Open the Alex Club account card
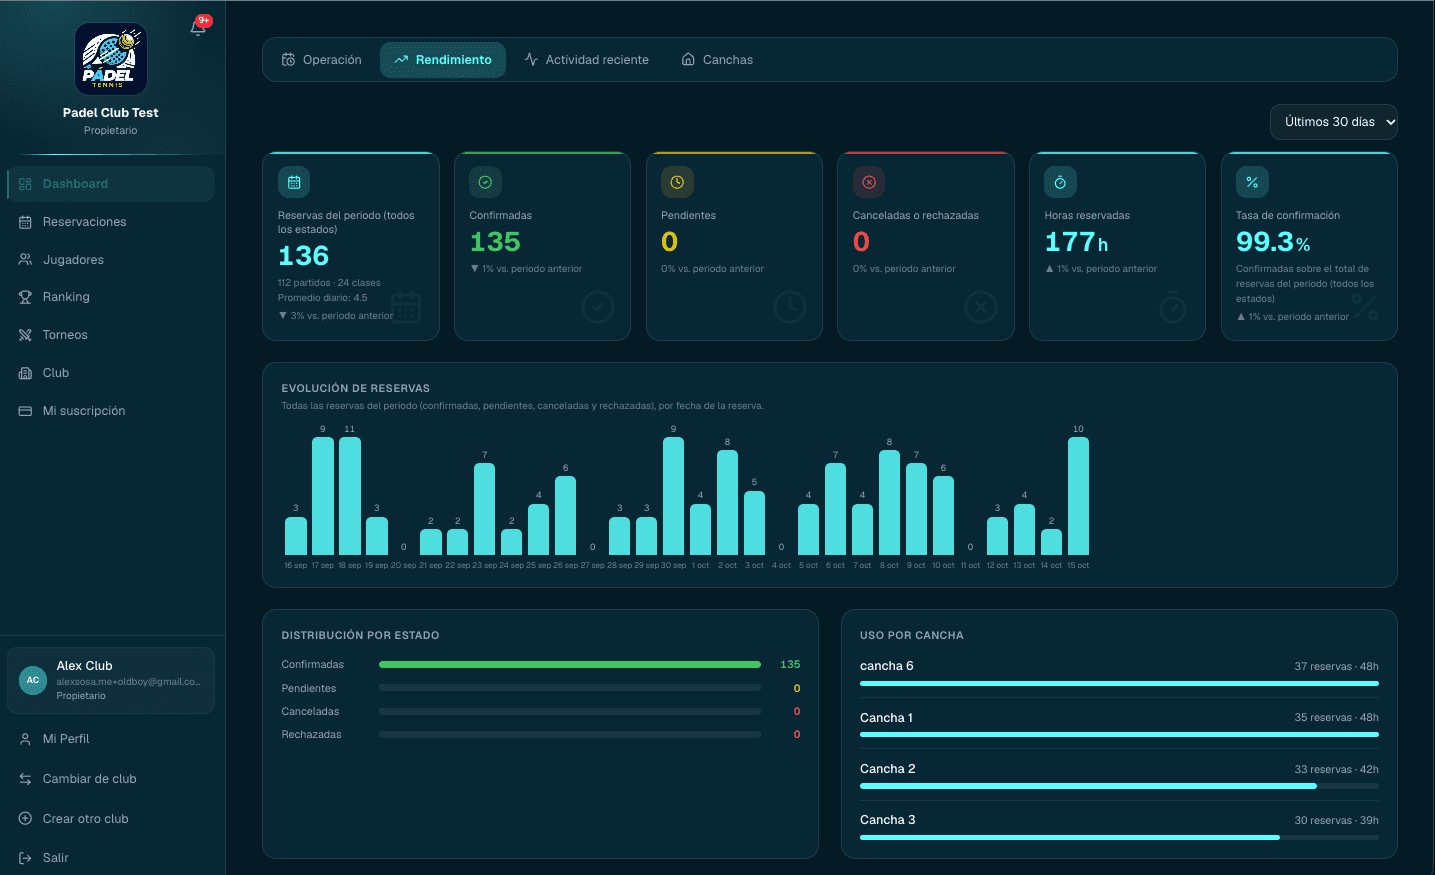Viewport: 1435px width, 875px height. coord(111,680)
